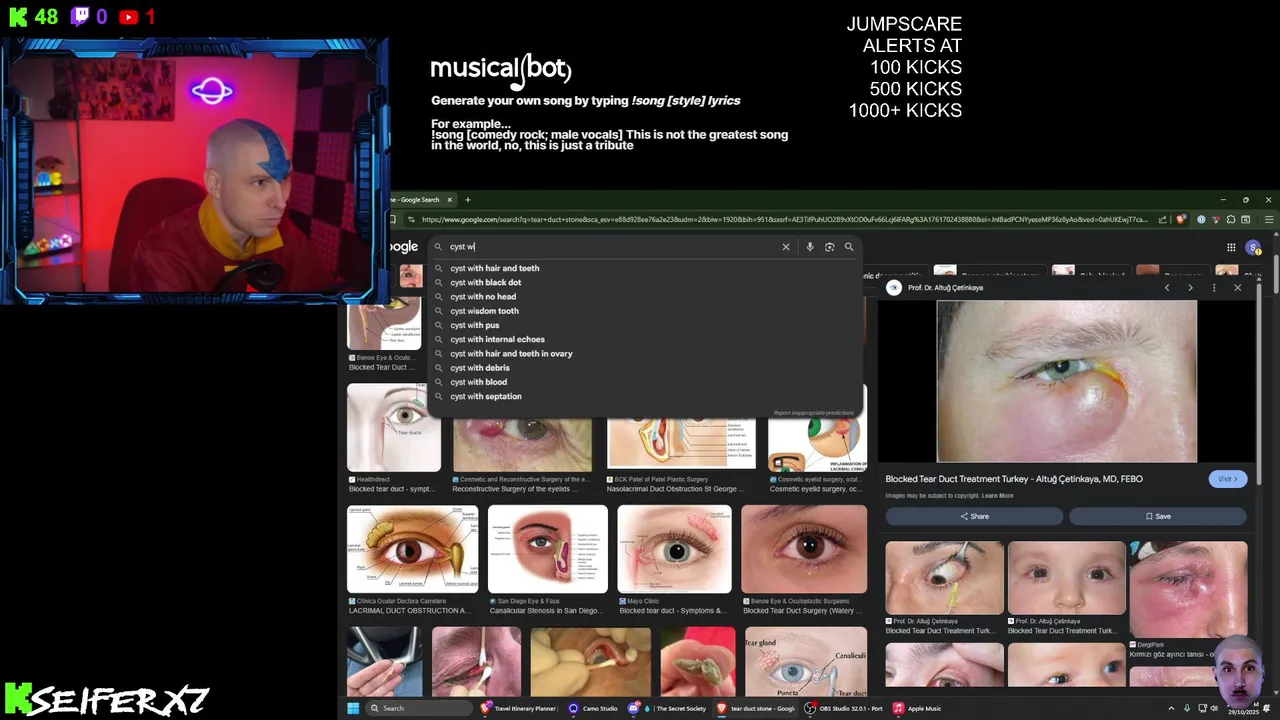
Task: Switch to The Secret Society taskbar item
Action: (x=677, y=708)
